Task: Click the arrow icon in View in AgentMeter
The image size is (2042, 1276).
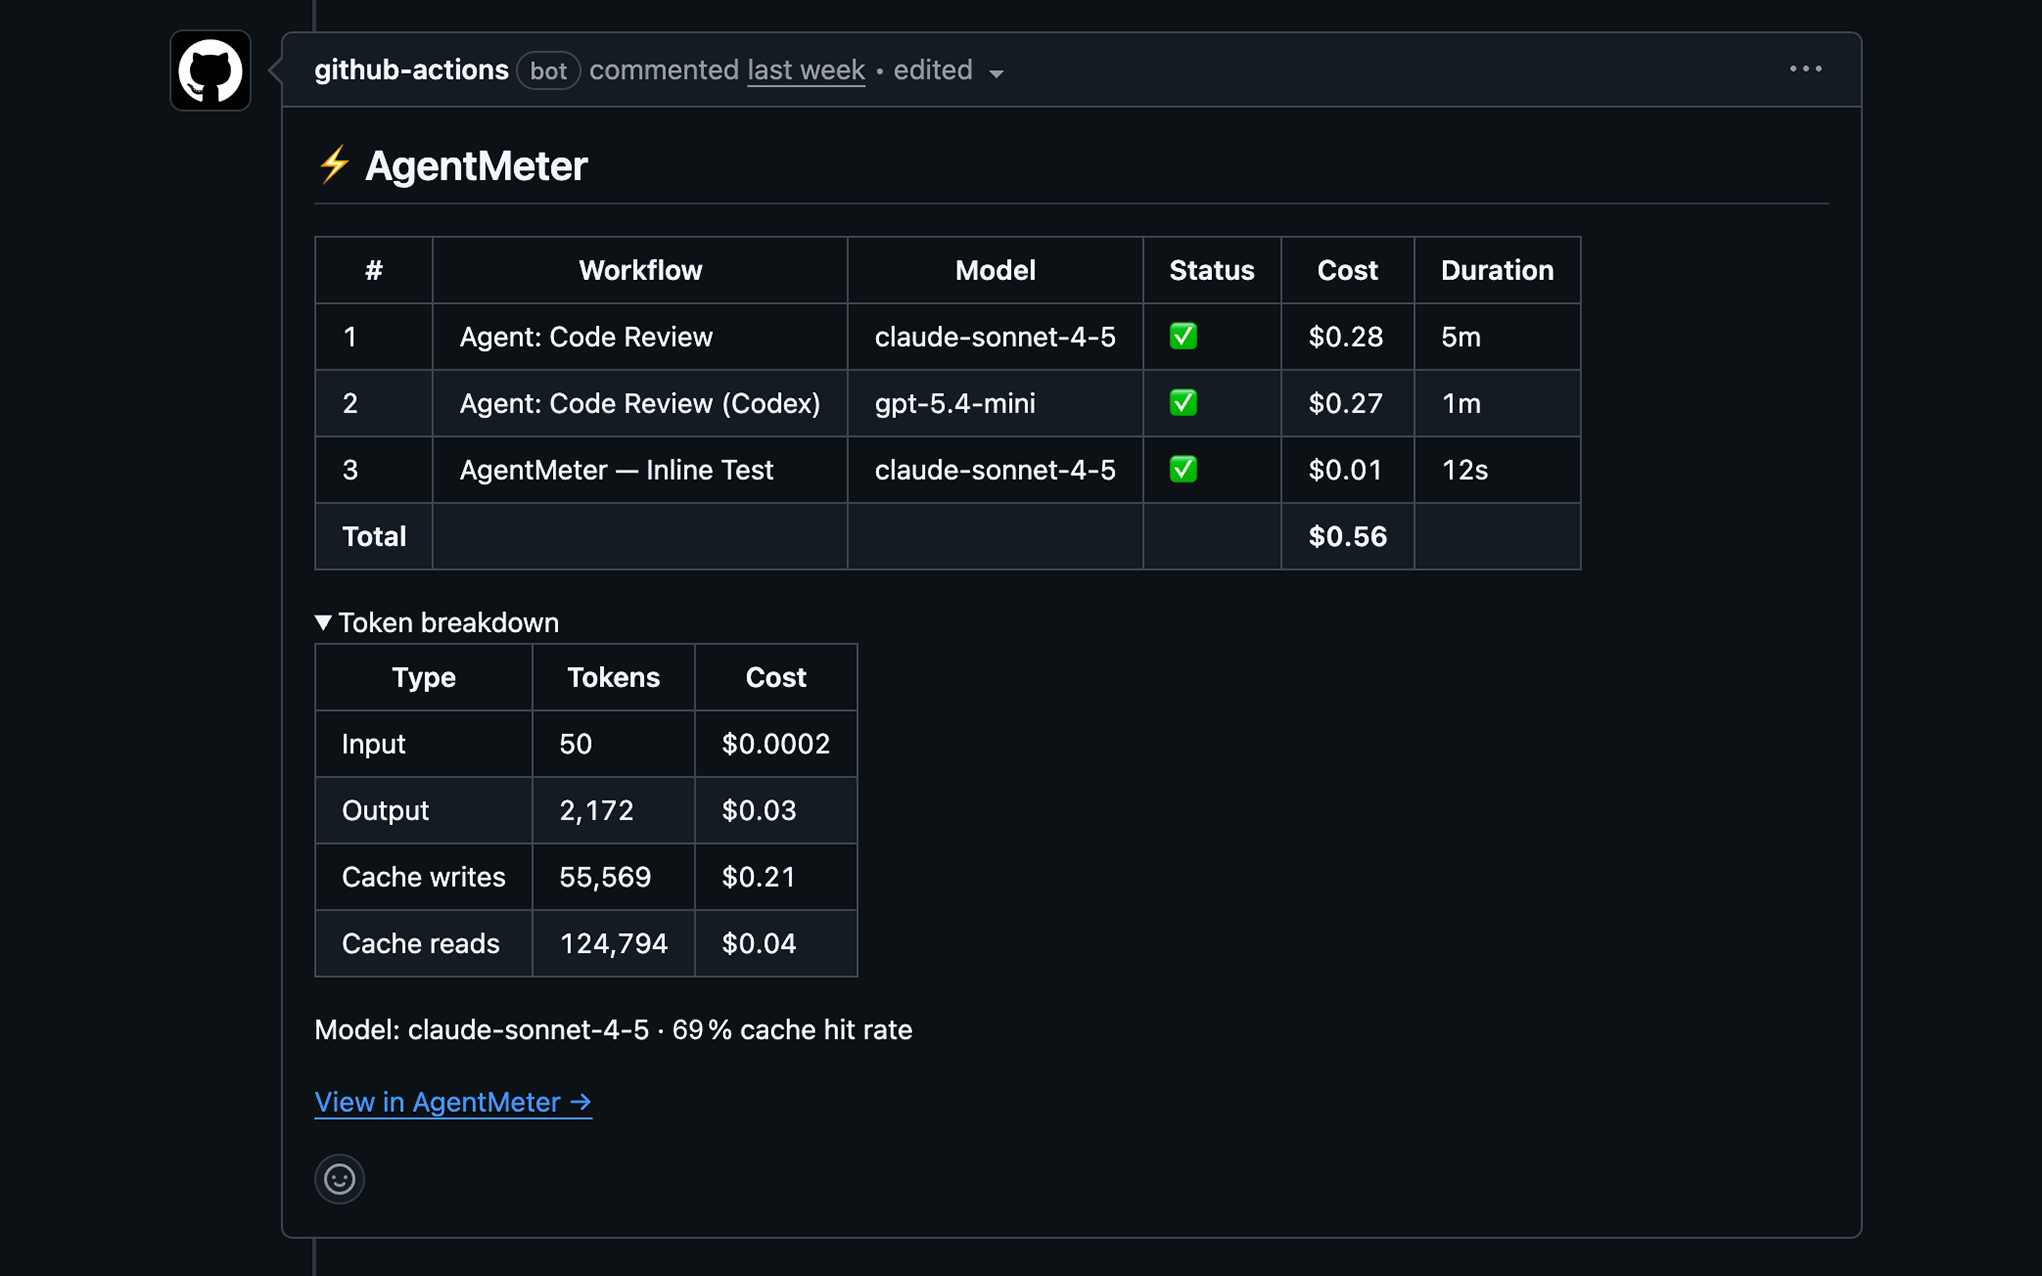Action: tap(580, 1101)
